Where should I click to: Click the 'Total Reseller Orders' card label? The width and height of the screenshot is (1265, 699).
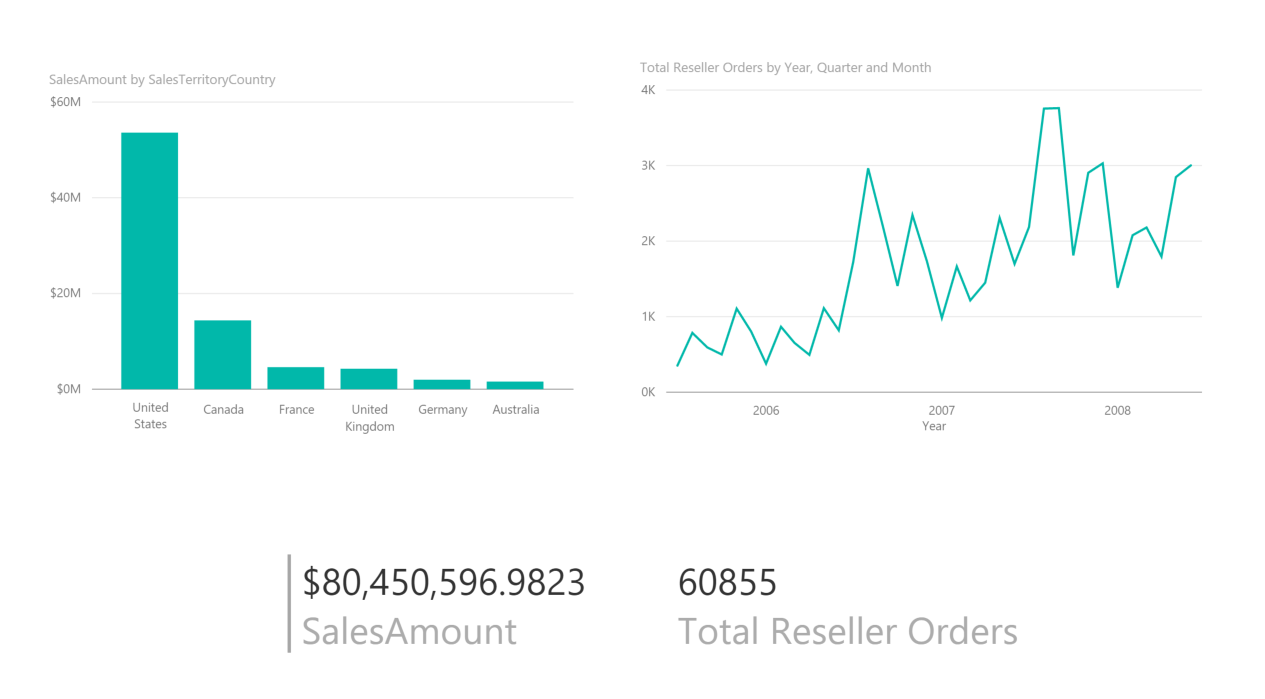click(847, 631)
